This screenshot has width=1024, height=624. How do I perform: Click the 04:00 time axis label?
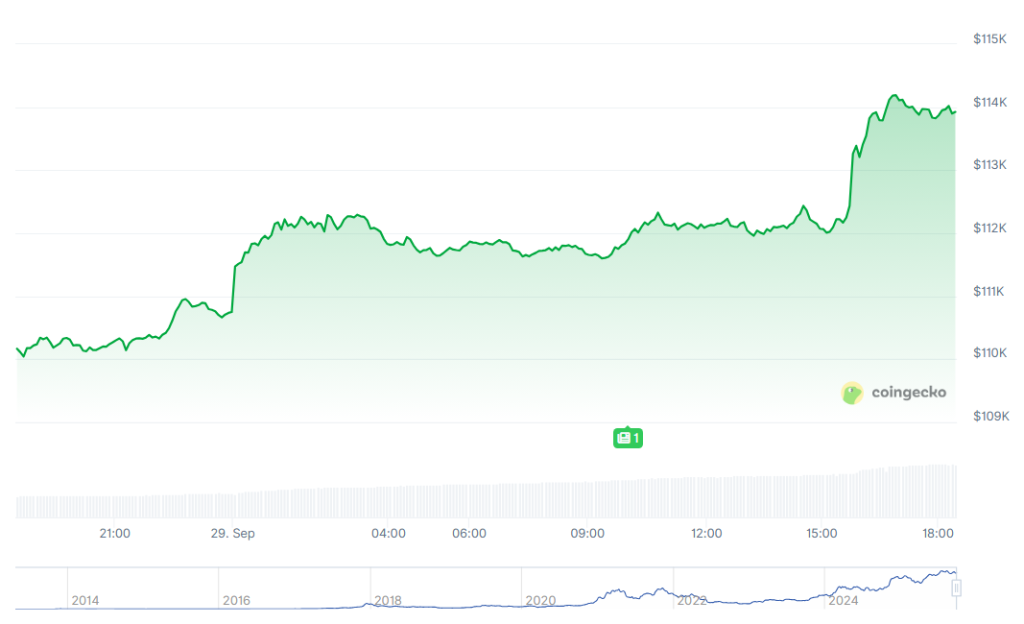[389, 533]
